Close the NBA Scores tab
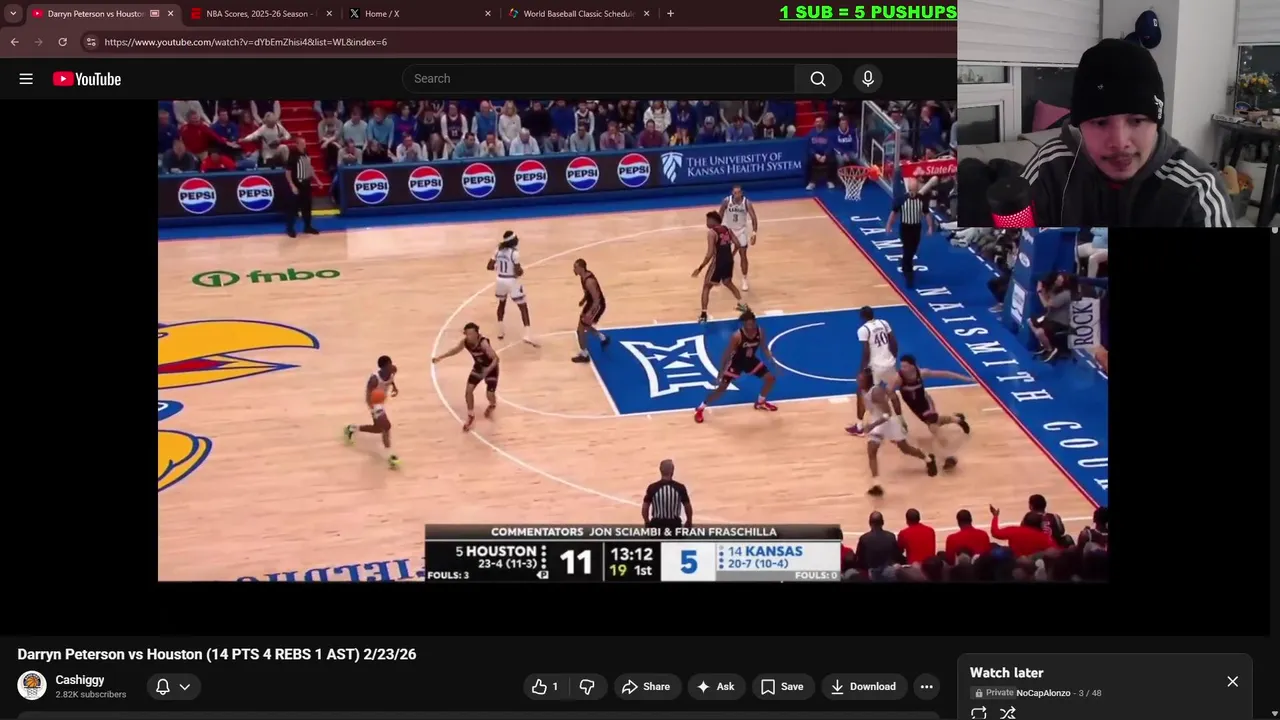Screen dimensions: 1280x720 (x=329, y=14)
